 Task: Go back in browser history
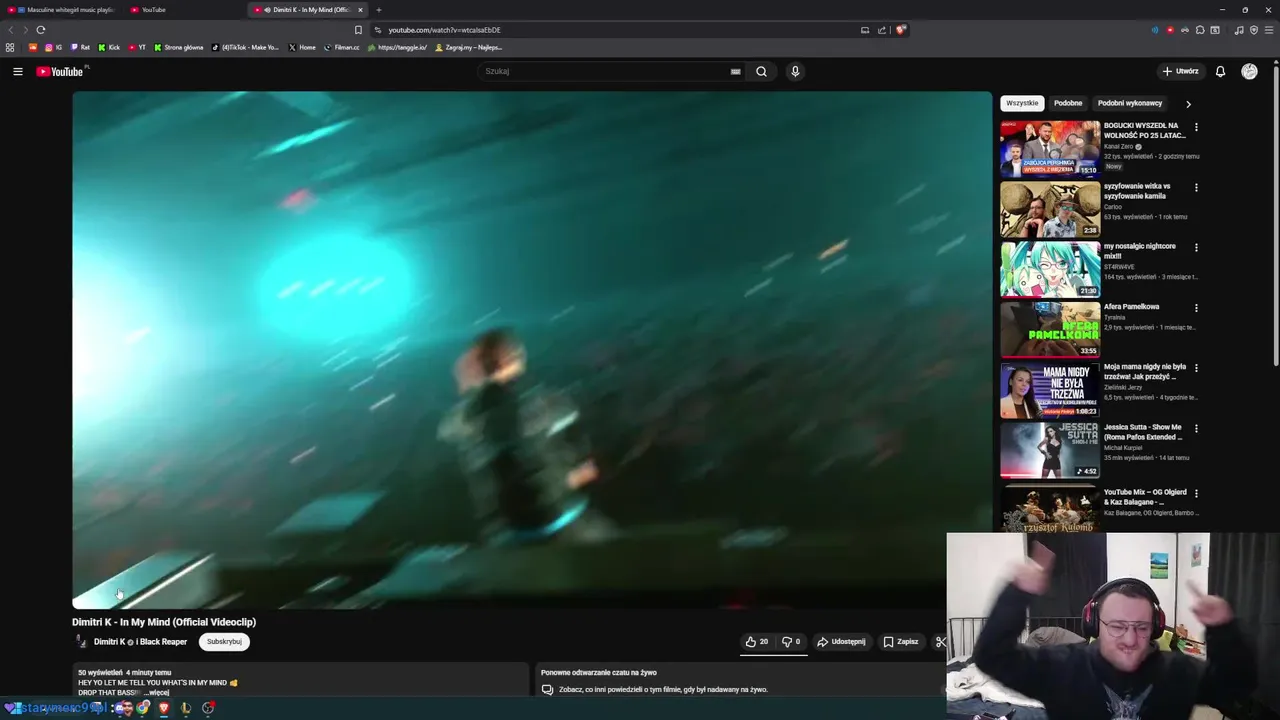tap(11, 30)
